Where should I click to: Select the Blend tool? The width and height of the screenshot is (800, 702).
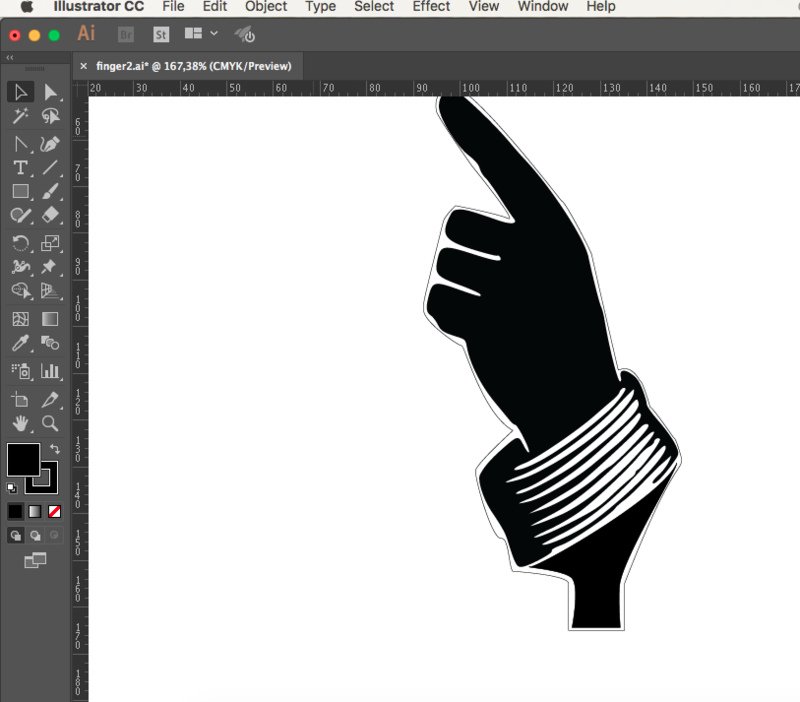point(50,343)
